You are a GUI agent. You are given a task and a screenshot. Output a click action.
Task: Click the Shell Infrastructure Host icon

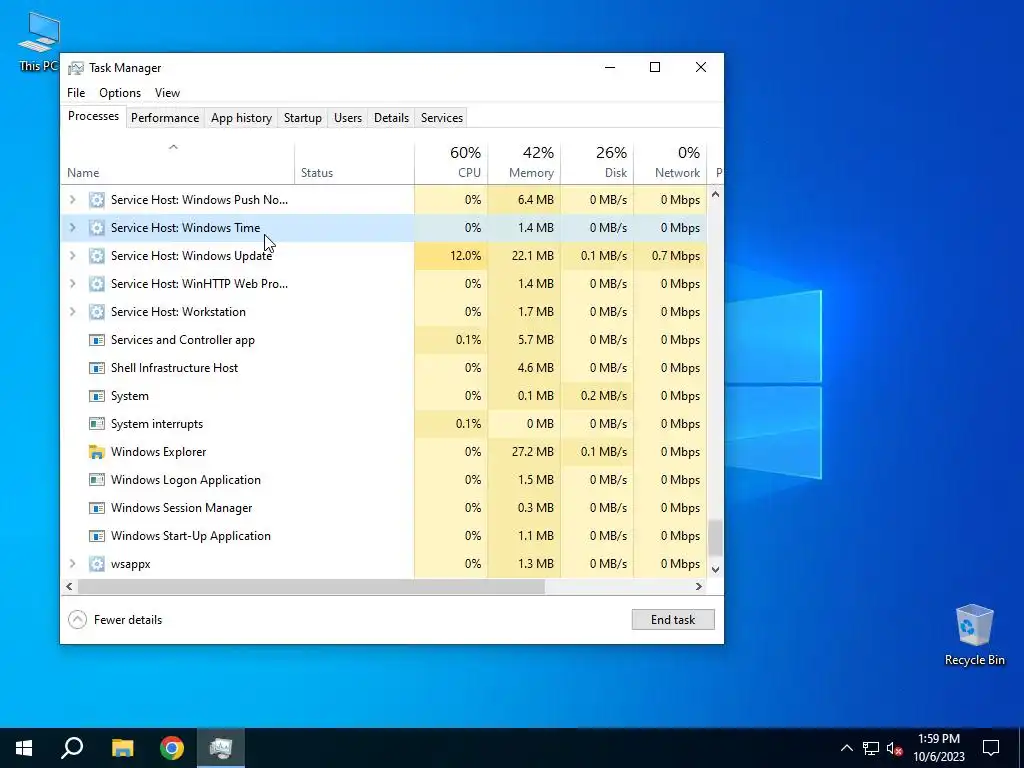(x=97, y=368)
